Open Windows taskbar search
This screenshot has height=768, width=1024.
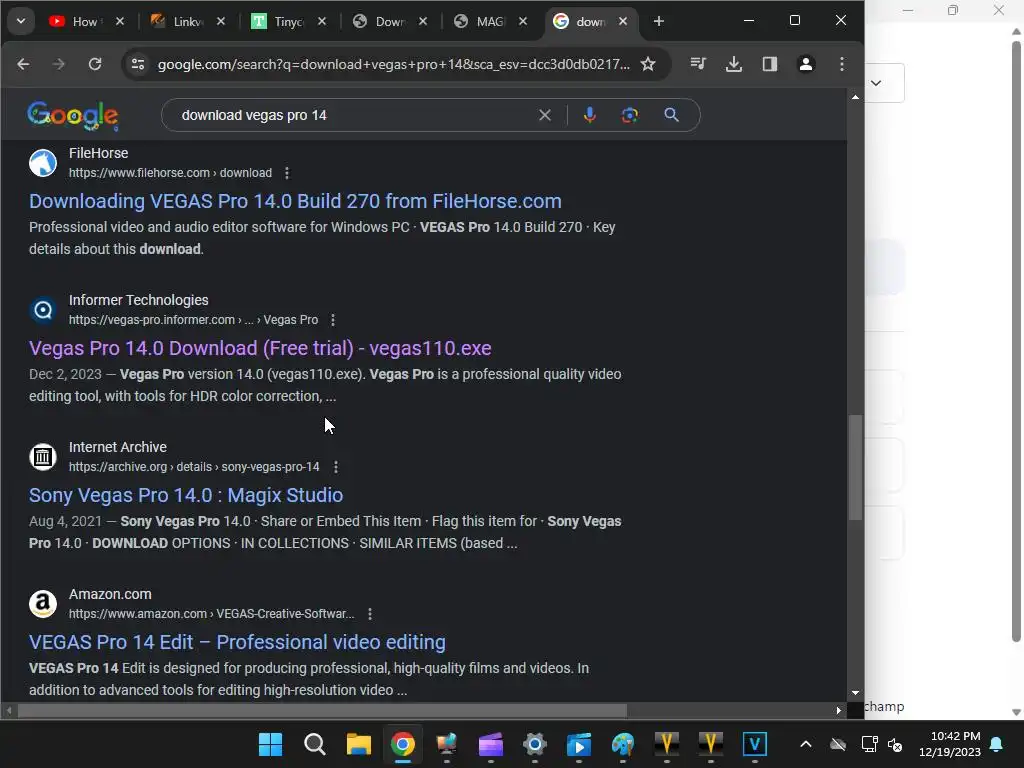(x=315, y=744)
